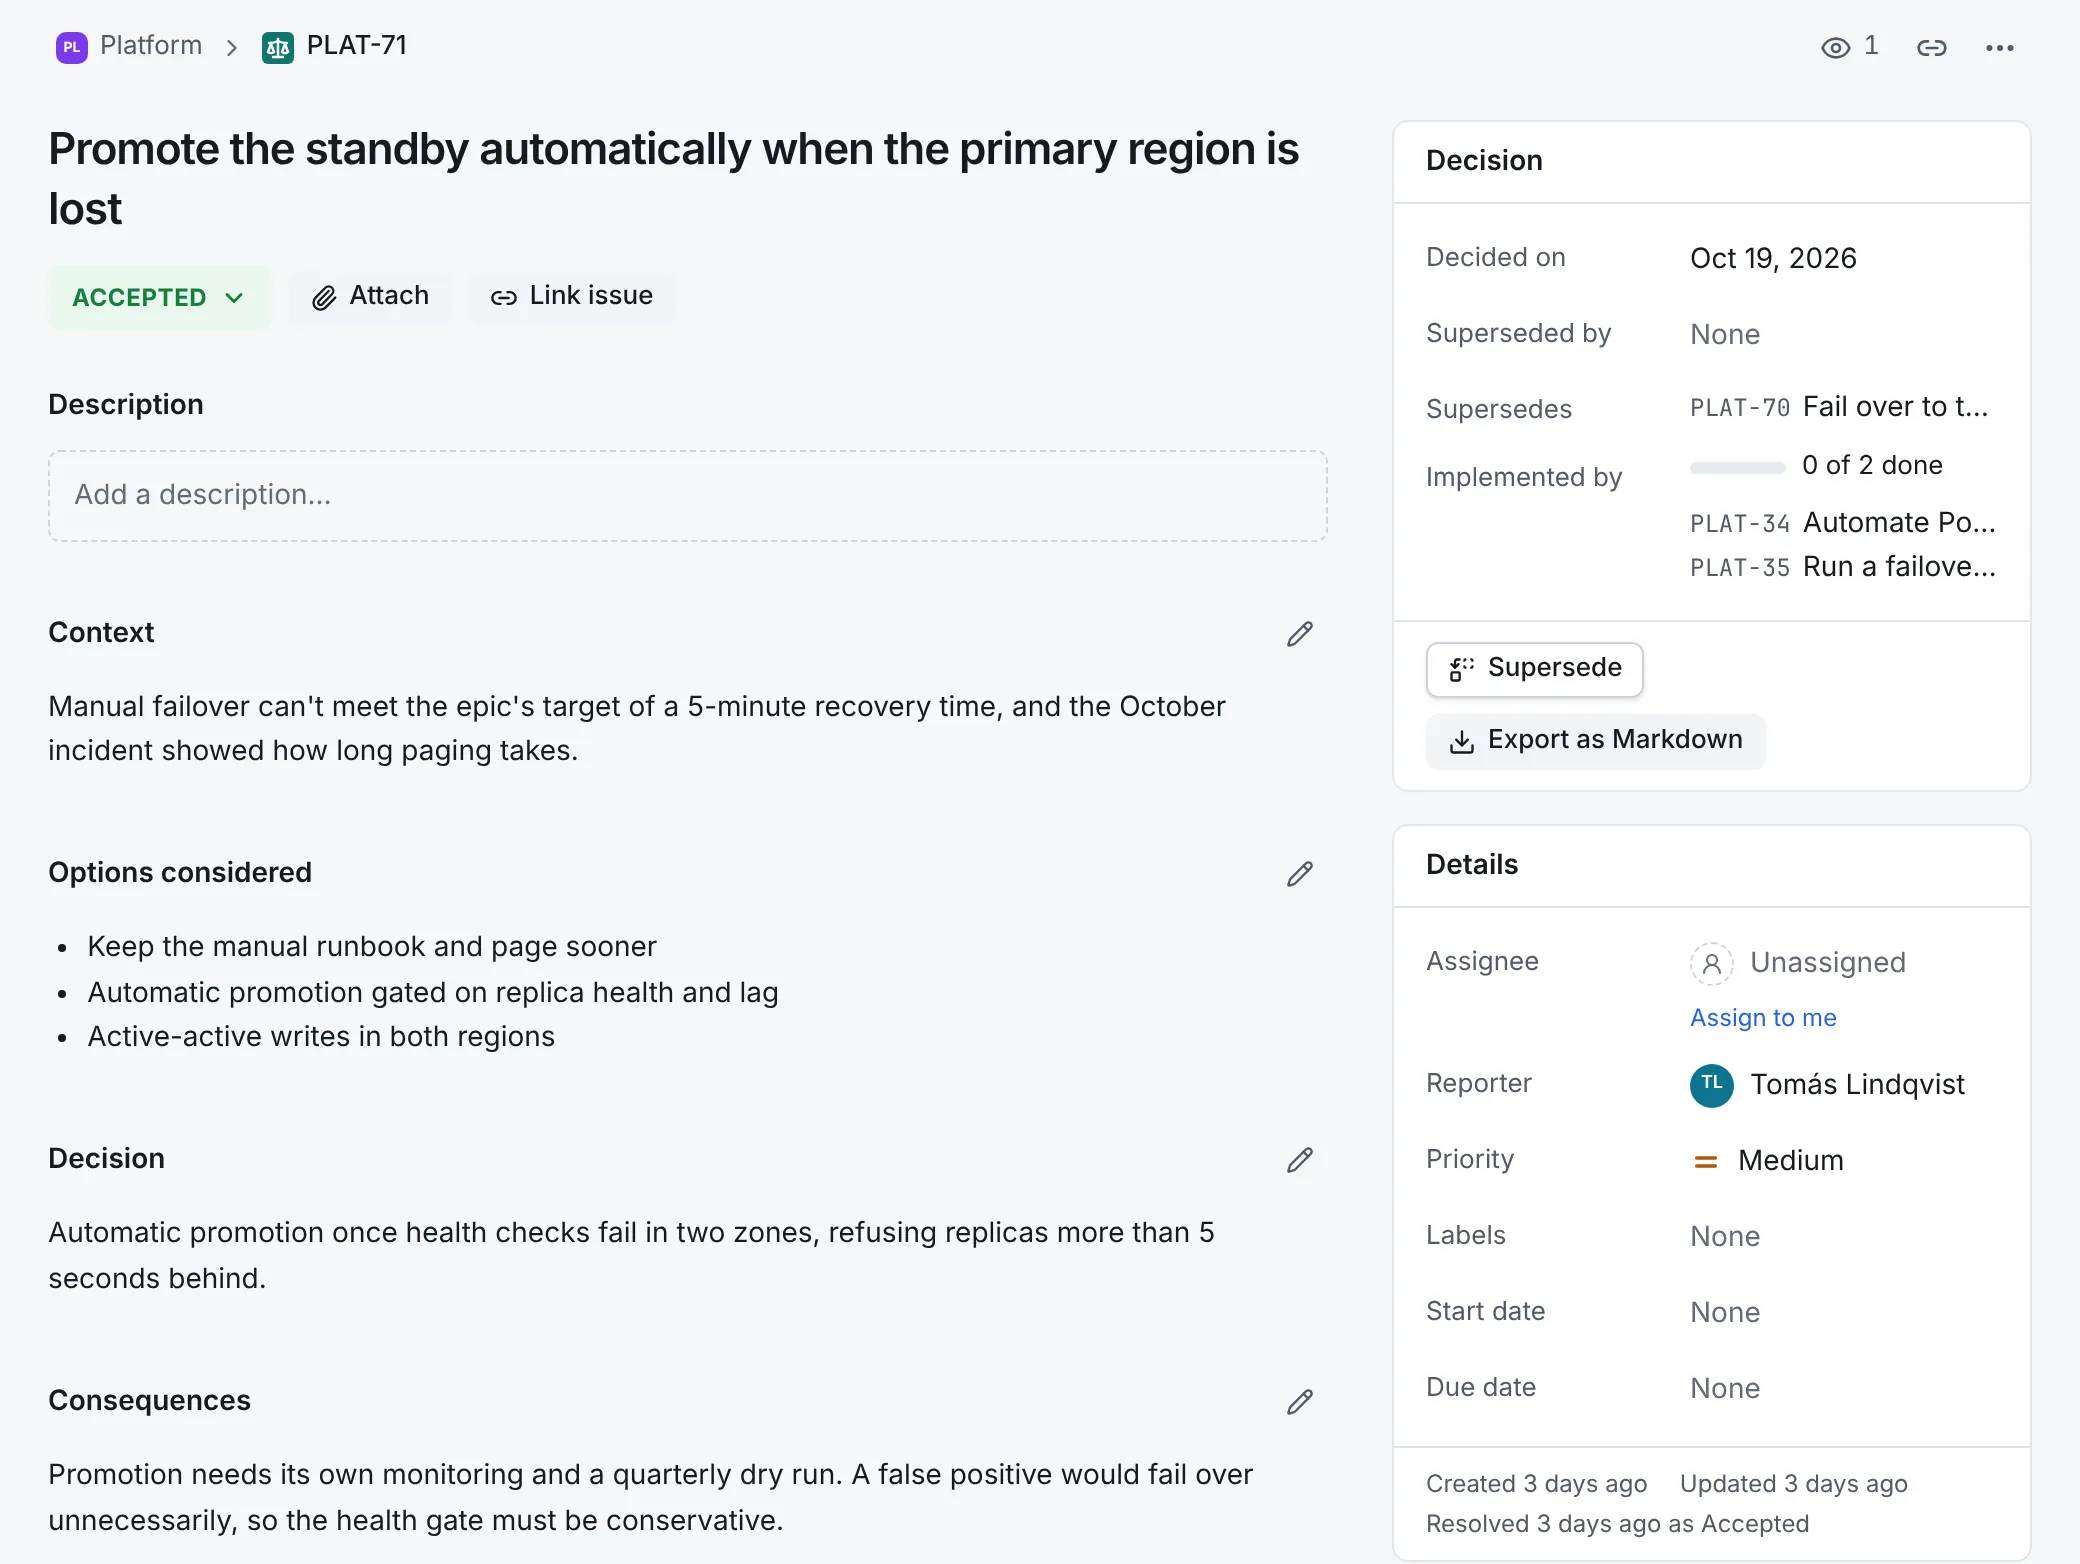Click the Assign to me link
The image size is (2080, 1564).
pos(1763,1018)
